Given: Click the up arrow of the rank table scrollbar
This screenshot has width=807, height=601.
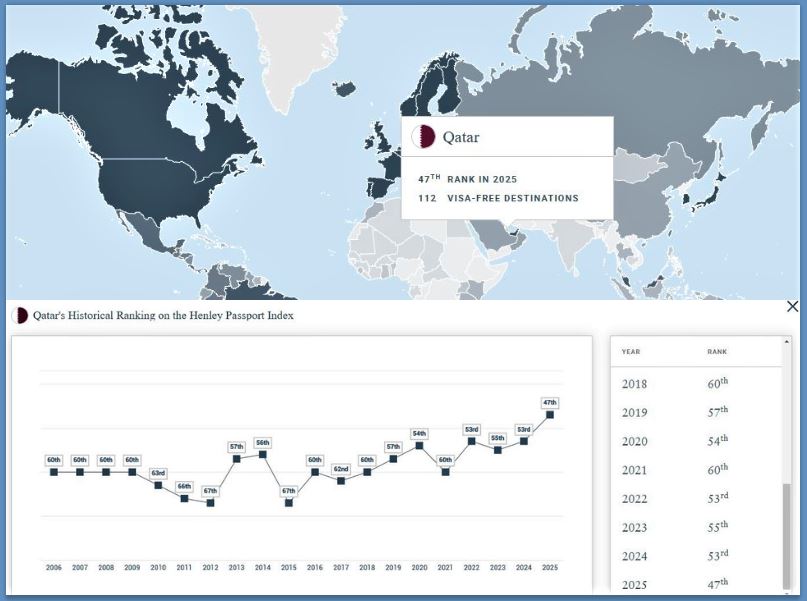Looking at the screenshot, I should coord(786,341).
